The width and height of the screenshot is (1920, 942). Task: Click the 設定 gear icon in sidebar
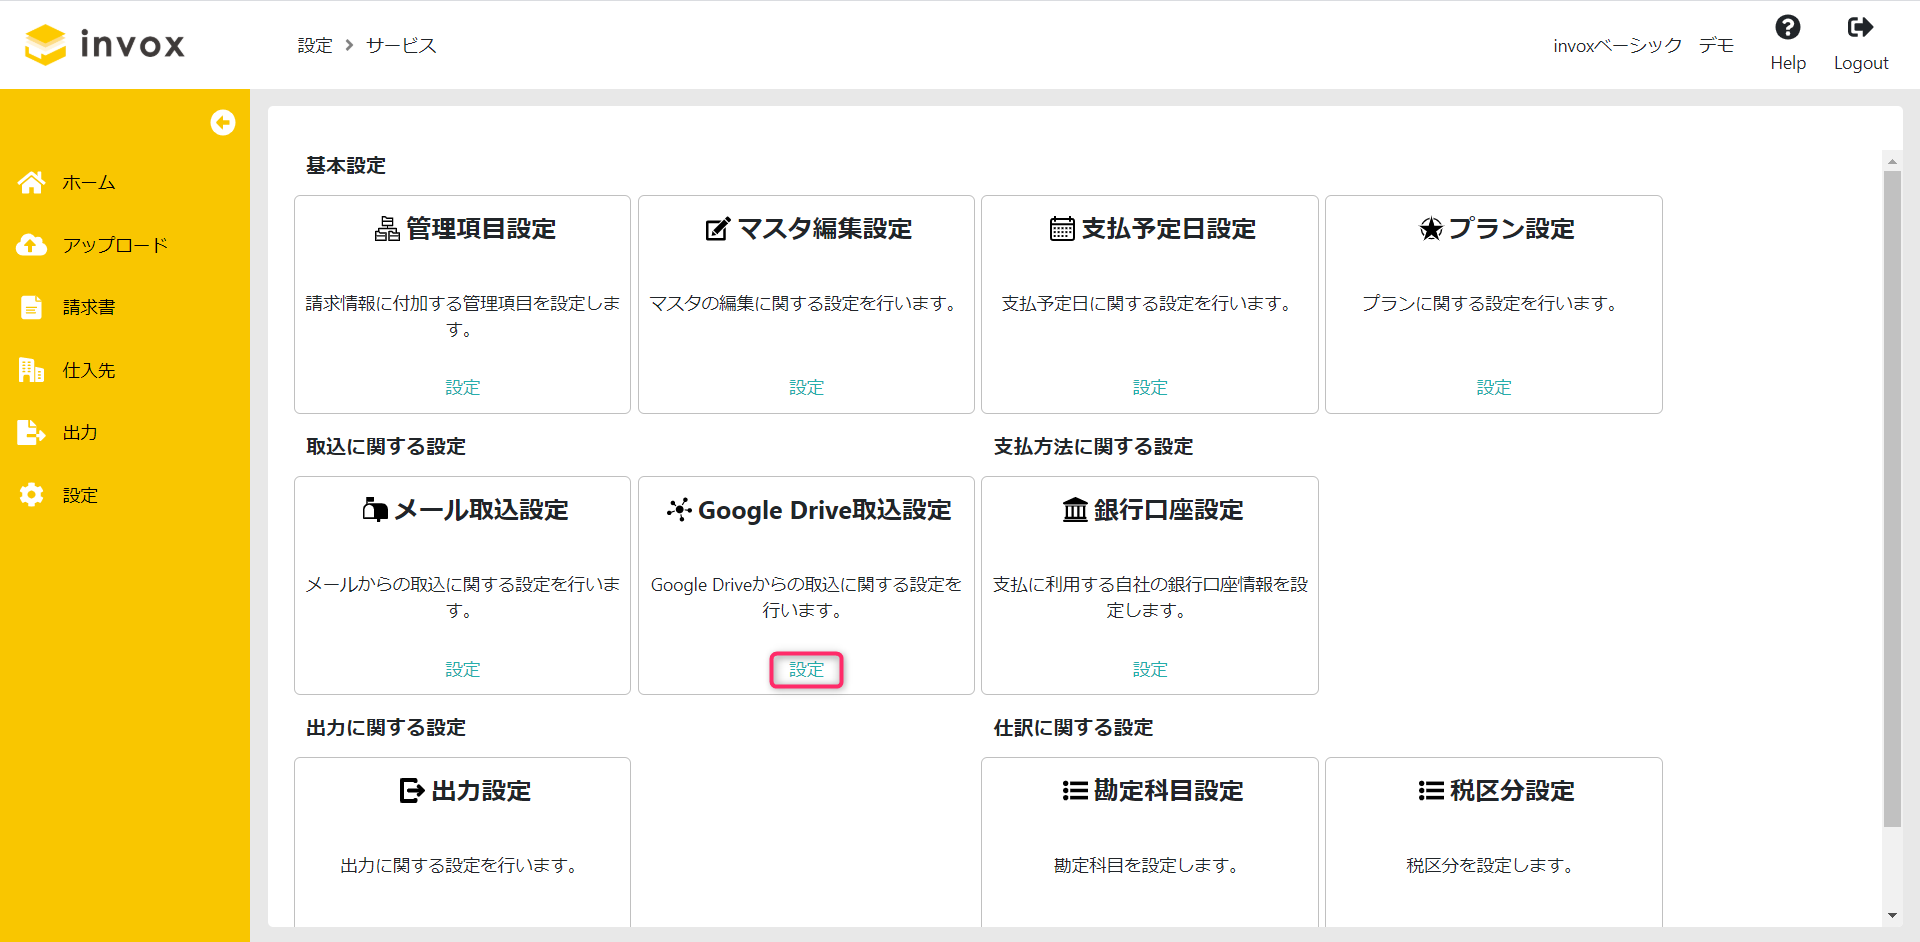click(32, 495)
